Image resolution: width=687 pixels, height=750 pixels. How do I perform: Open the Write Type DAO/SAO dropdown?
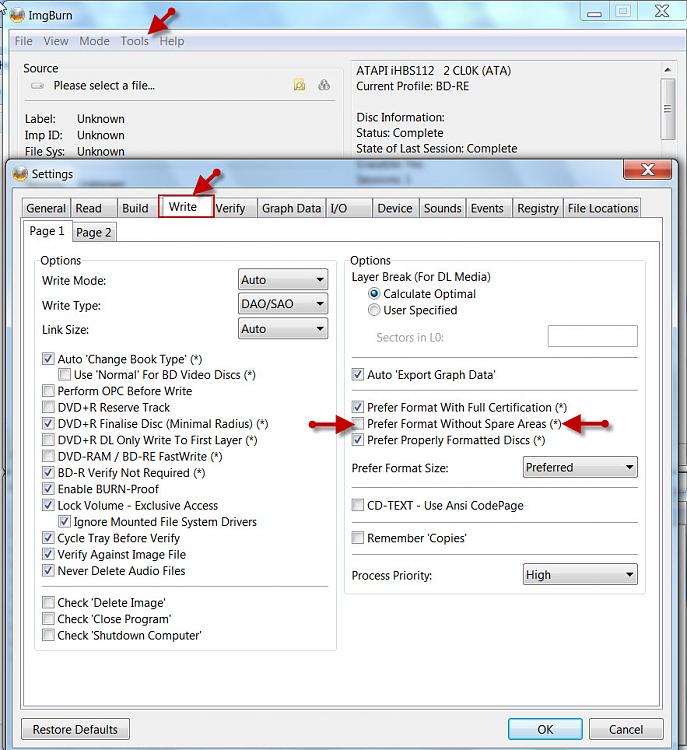point(283,304)
